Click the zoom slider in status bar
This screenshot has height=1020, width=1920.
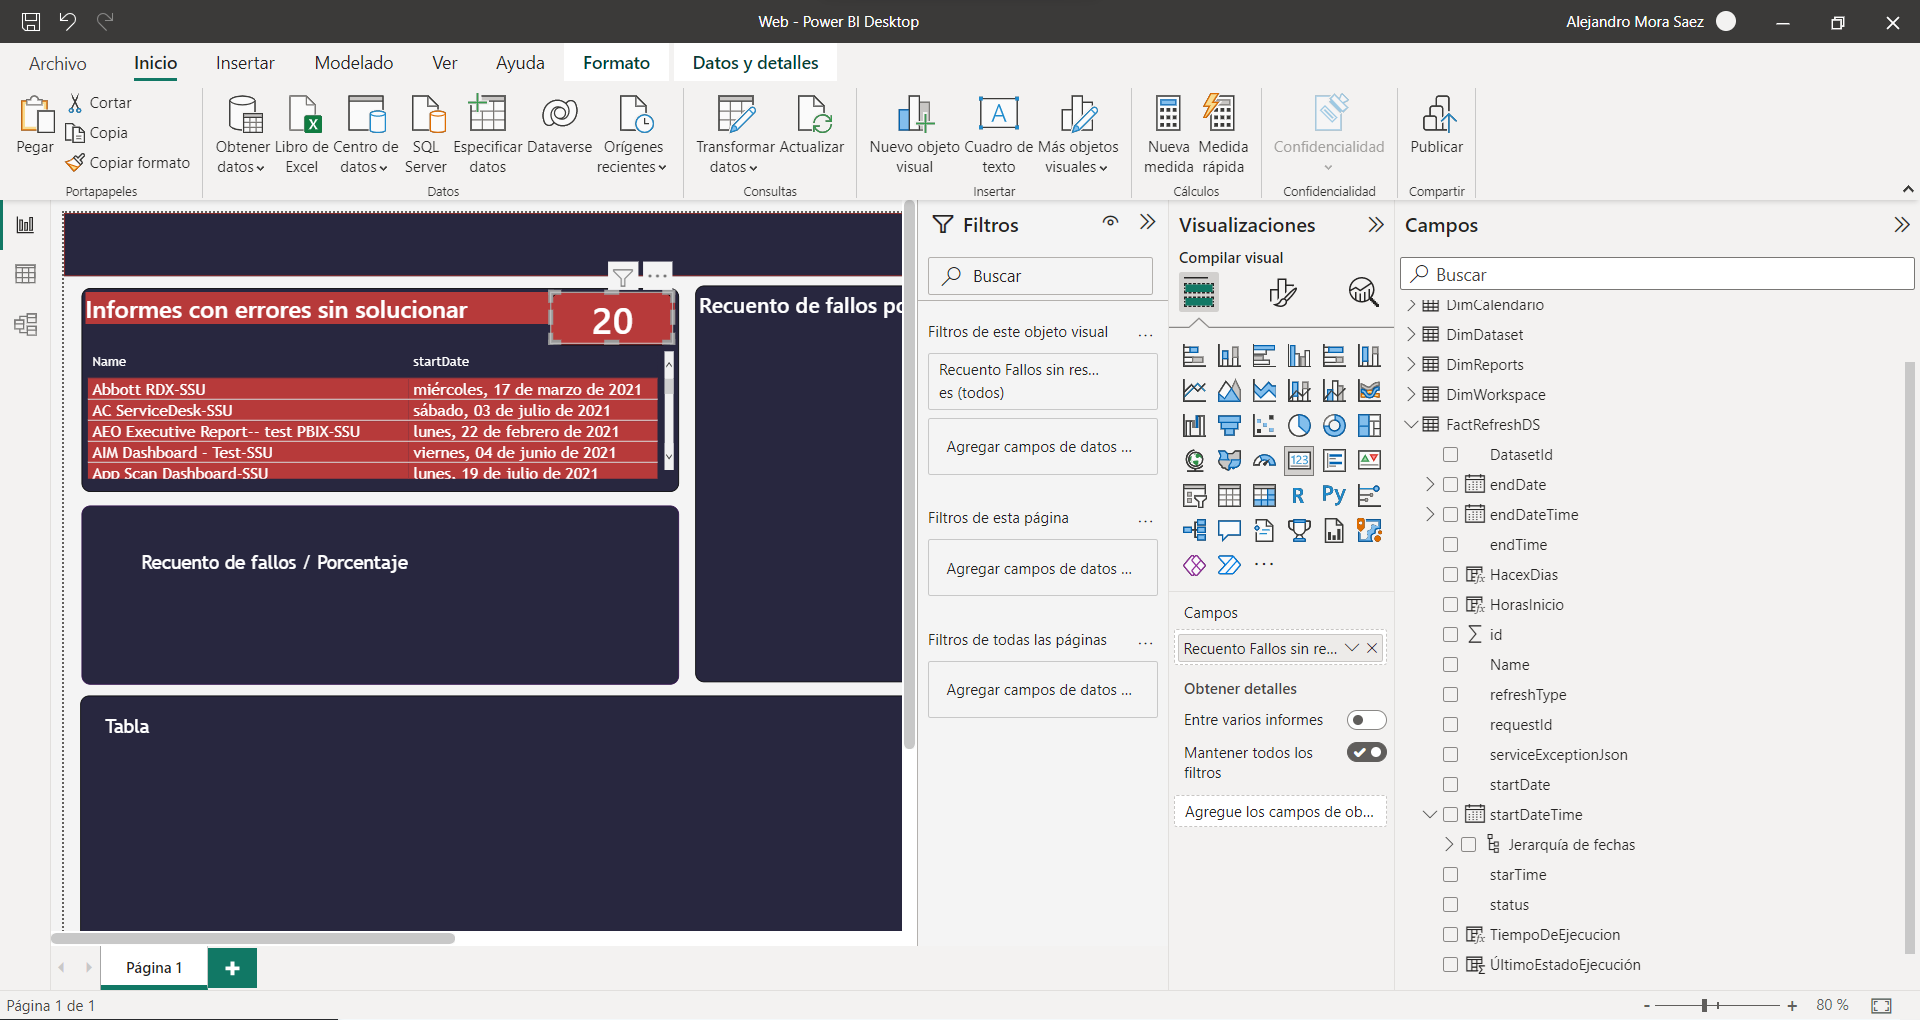1705,1005
